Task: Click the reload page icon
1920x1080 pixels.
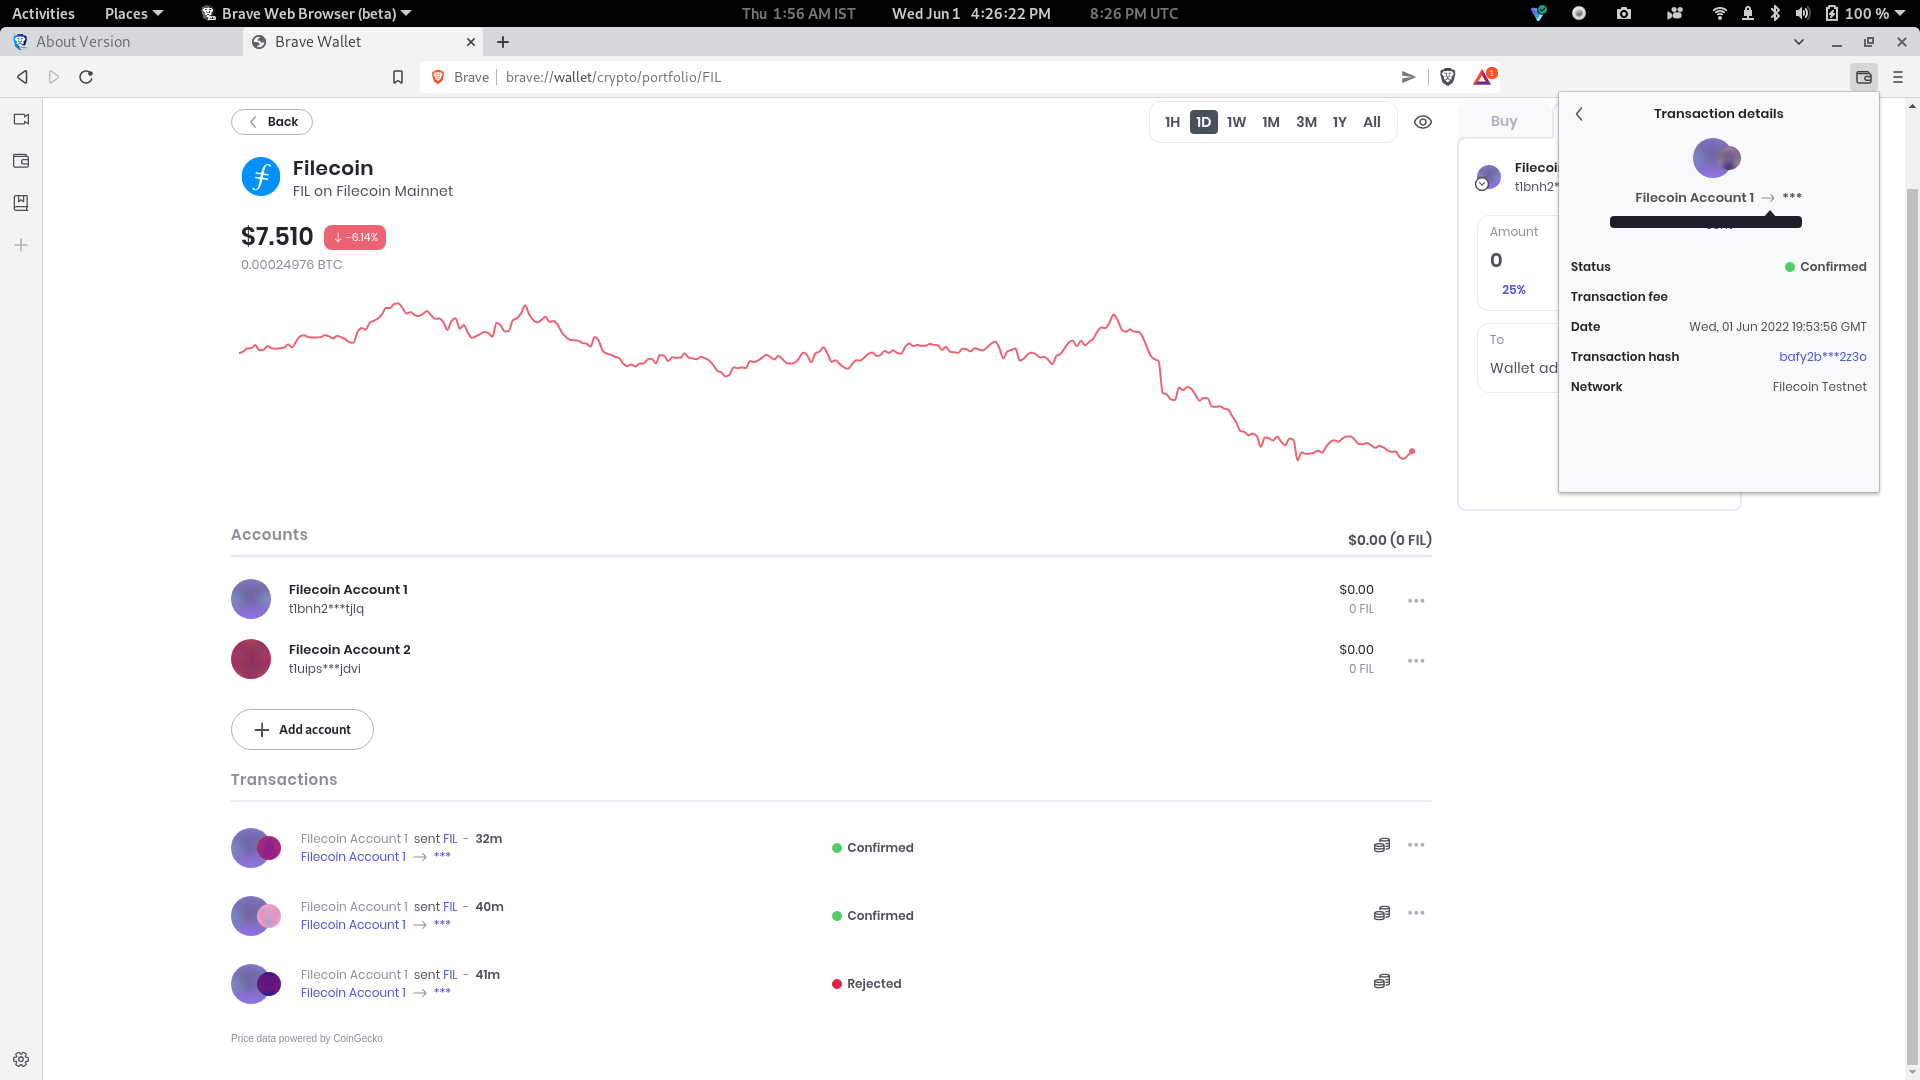Action: pos(86,77)
